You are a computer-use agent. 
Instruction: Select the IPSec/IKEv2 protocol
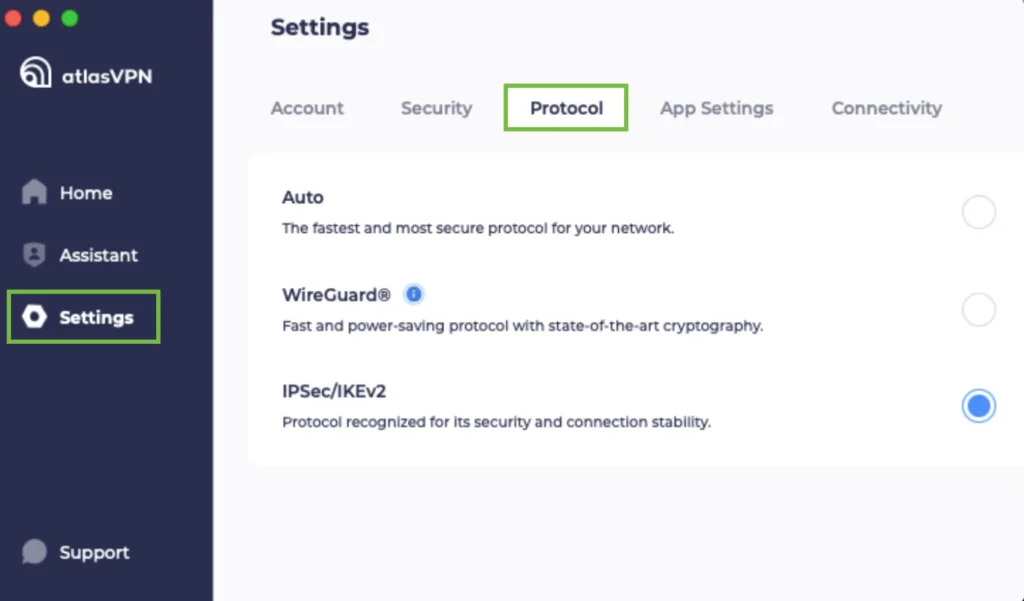pyautogui.click(x=978, y=406)
